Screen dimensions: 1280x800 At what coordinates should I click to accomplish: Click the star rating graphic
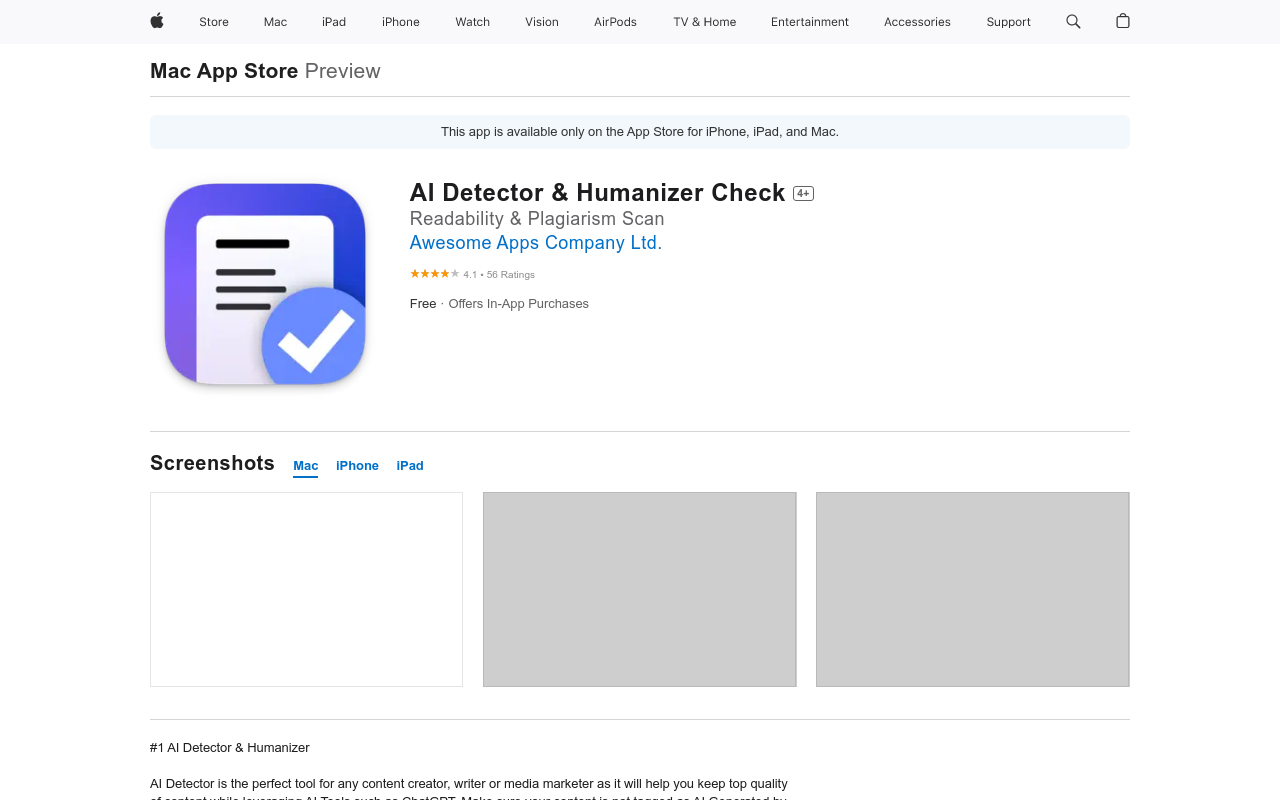pyautogui.click(x=434, y=274)
